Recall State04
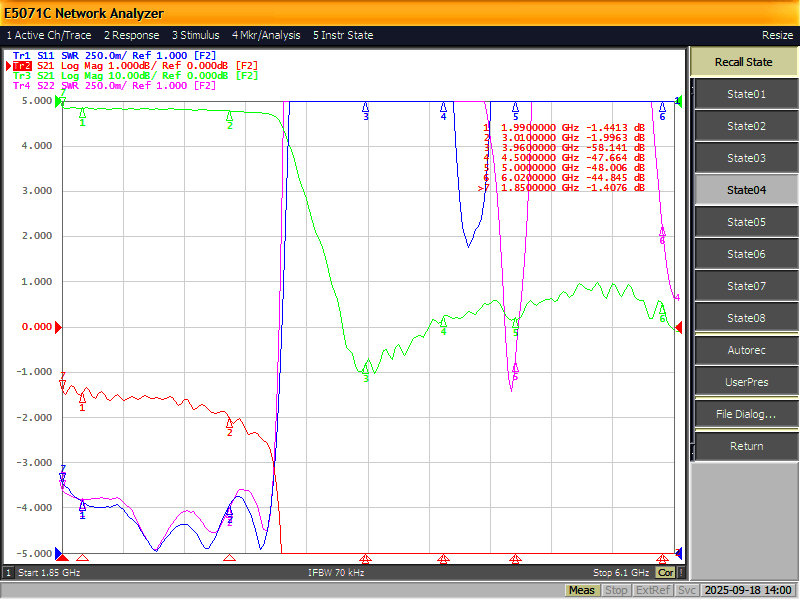Screen dimensions: 800x600 coord(746,190)
